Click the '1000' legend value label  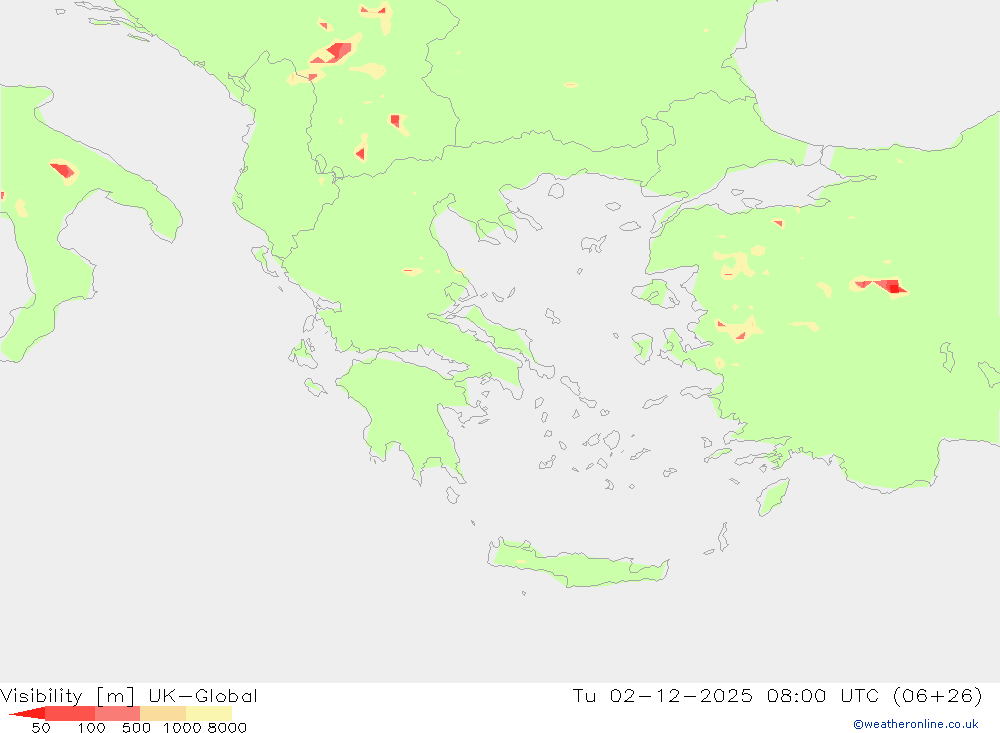(x=182, y=727)
